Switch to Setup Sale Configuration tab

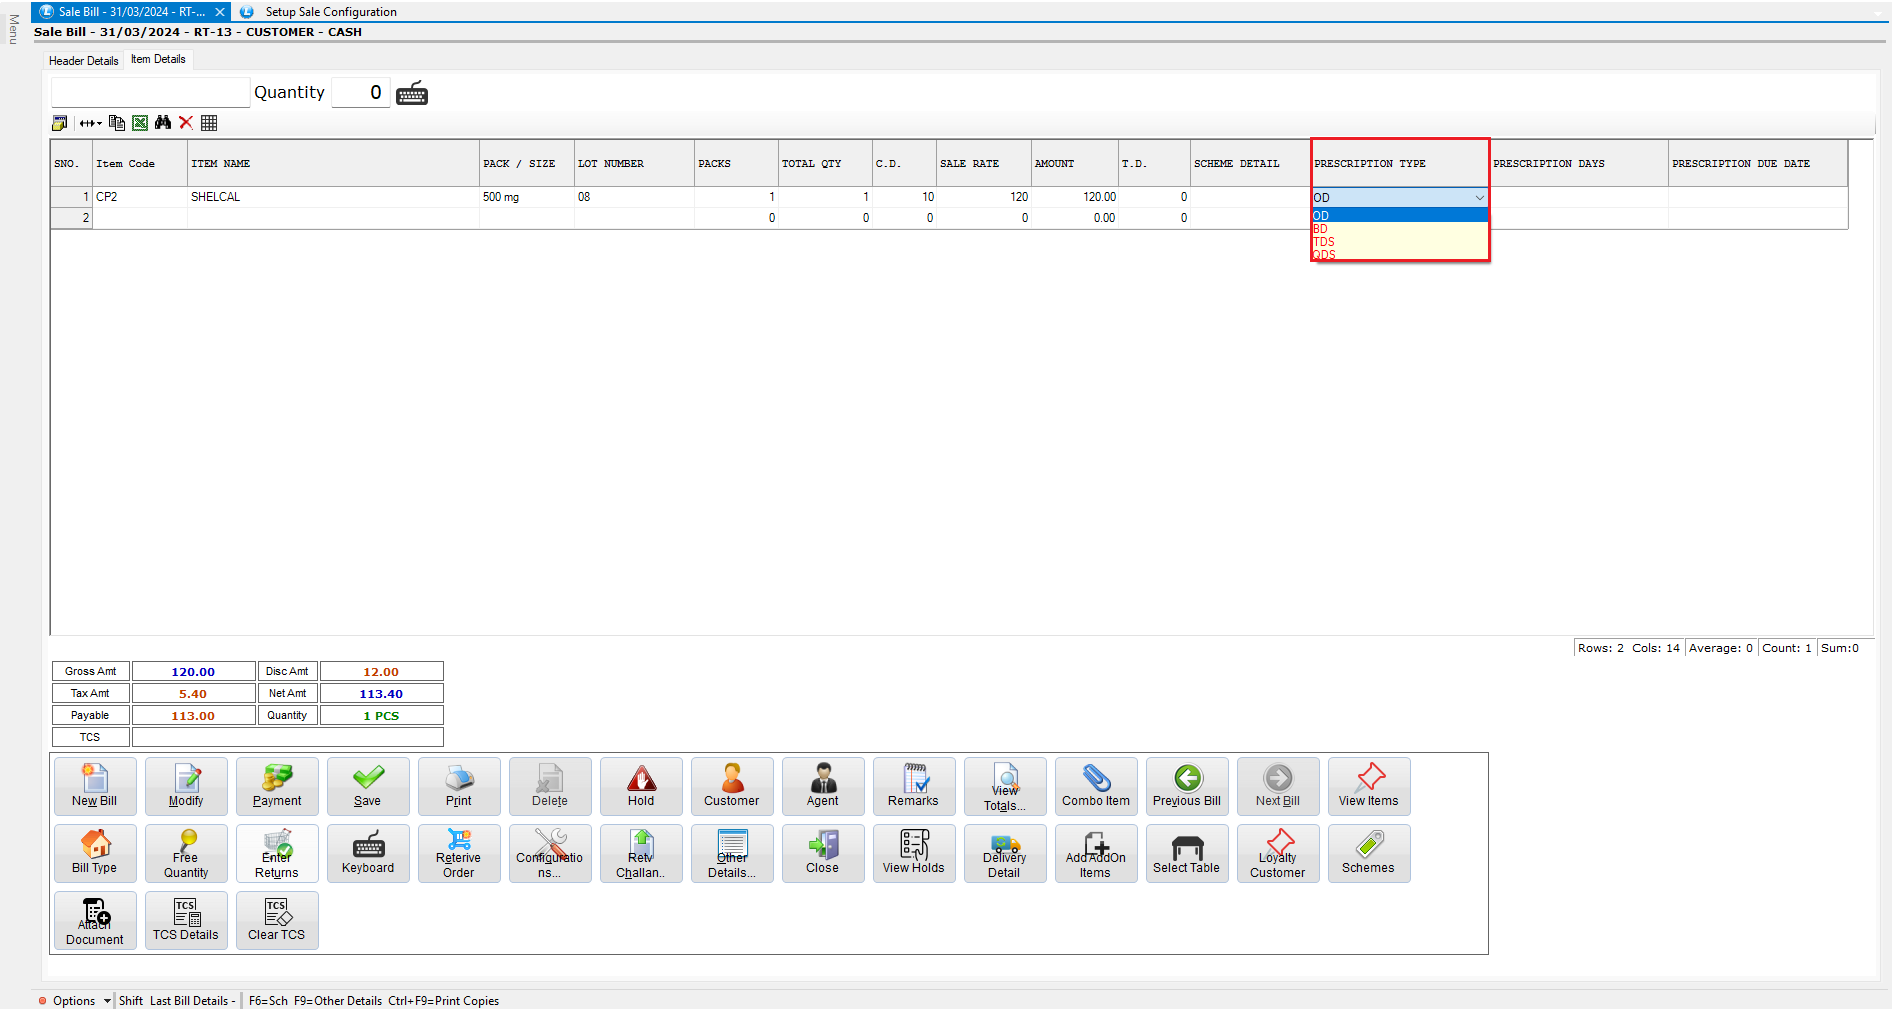tap(330, 12)
